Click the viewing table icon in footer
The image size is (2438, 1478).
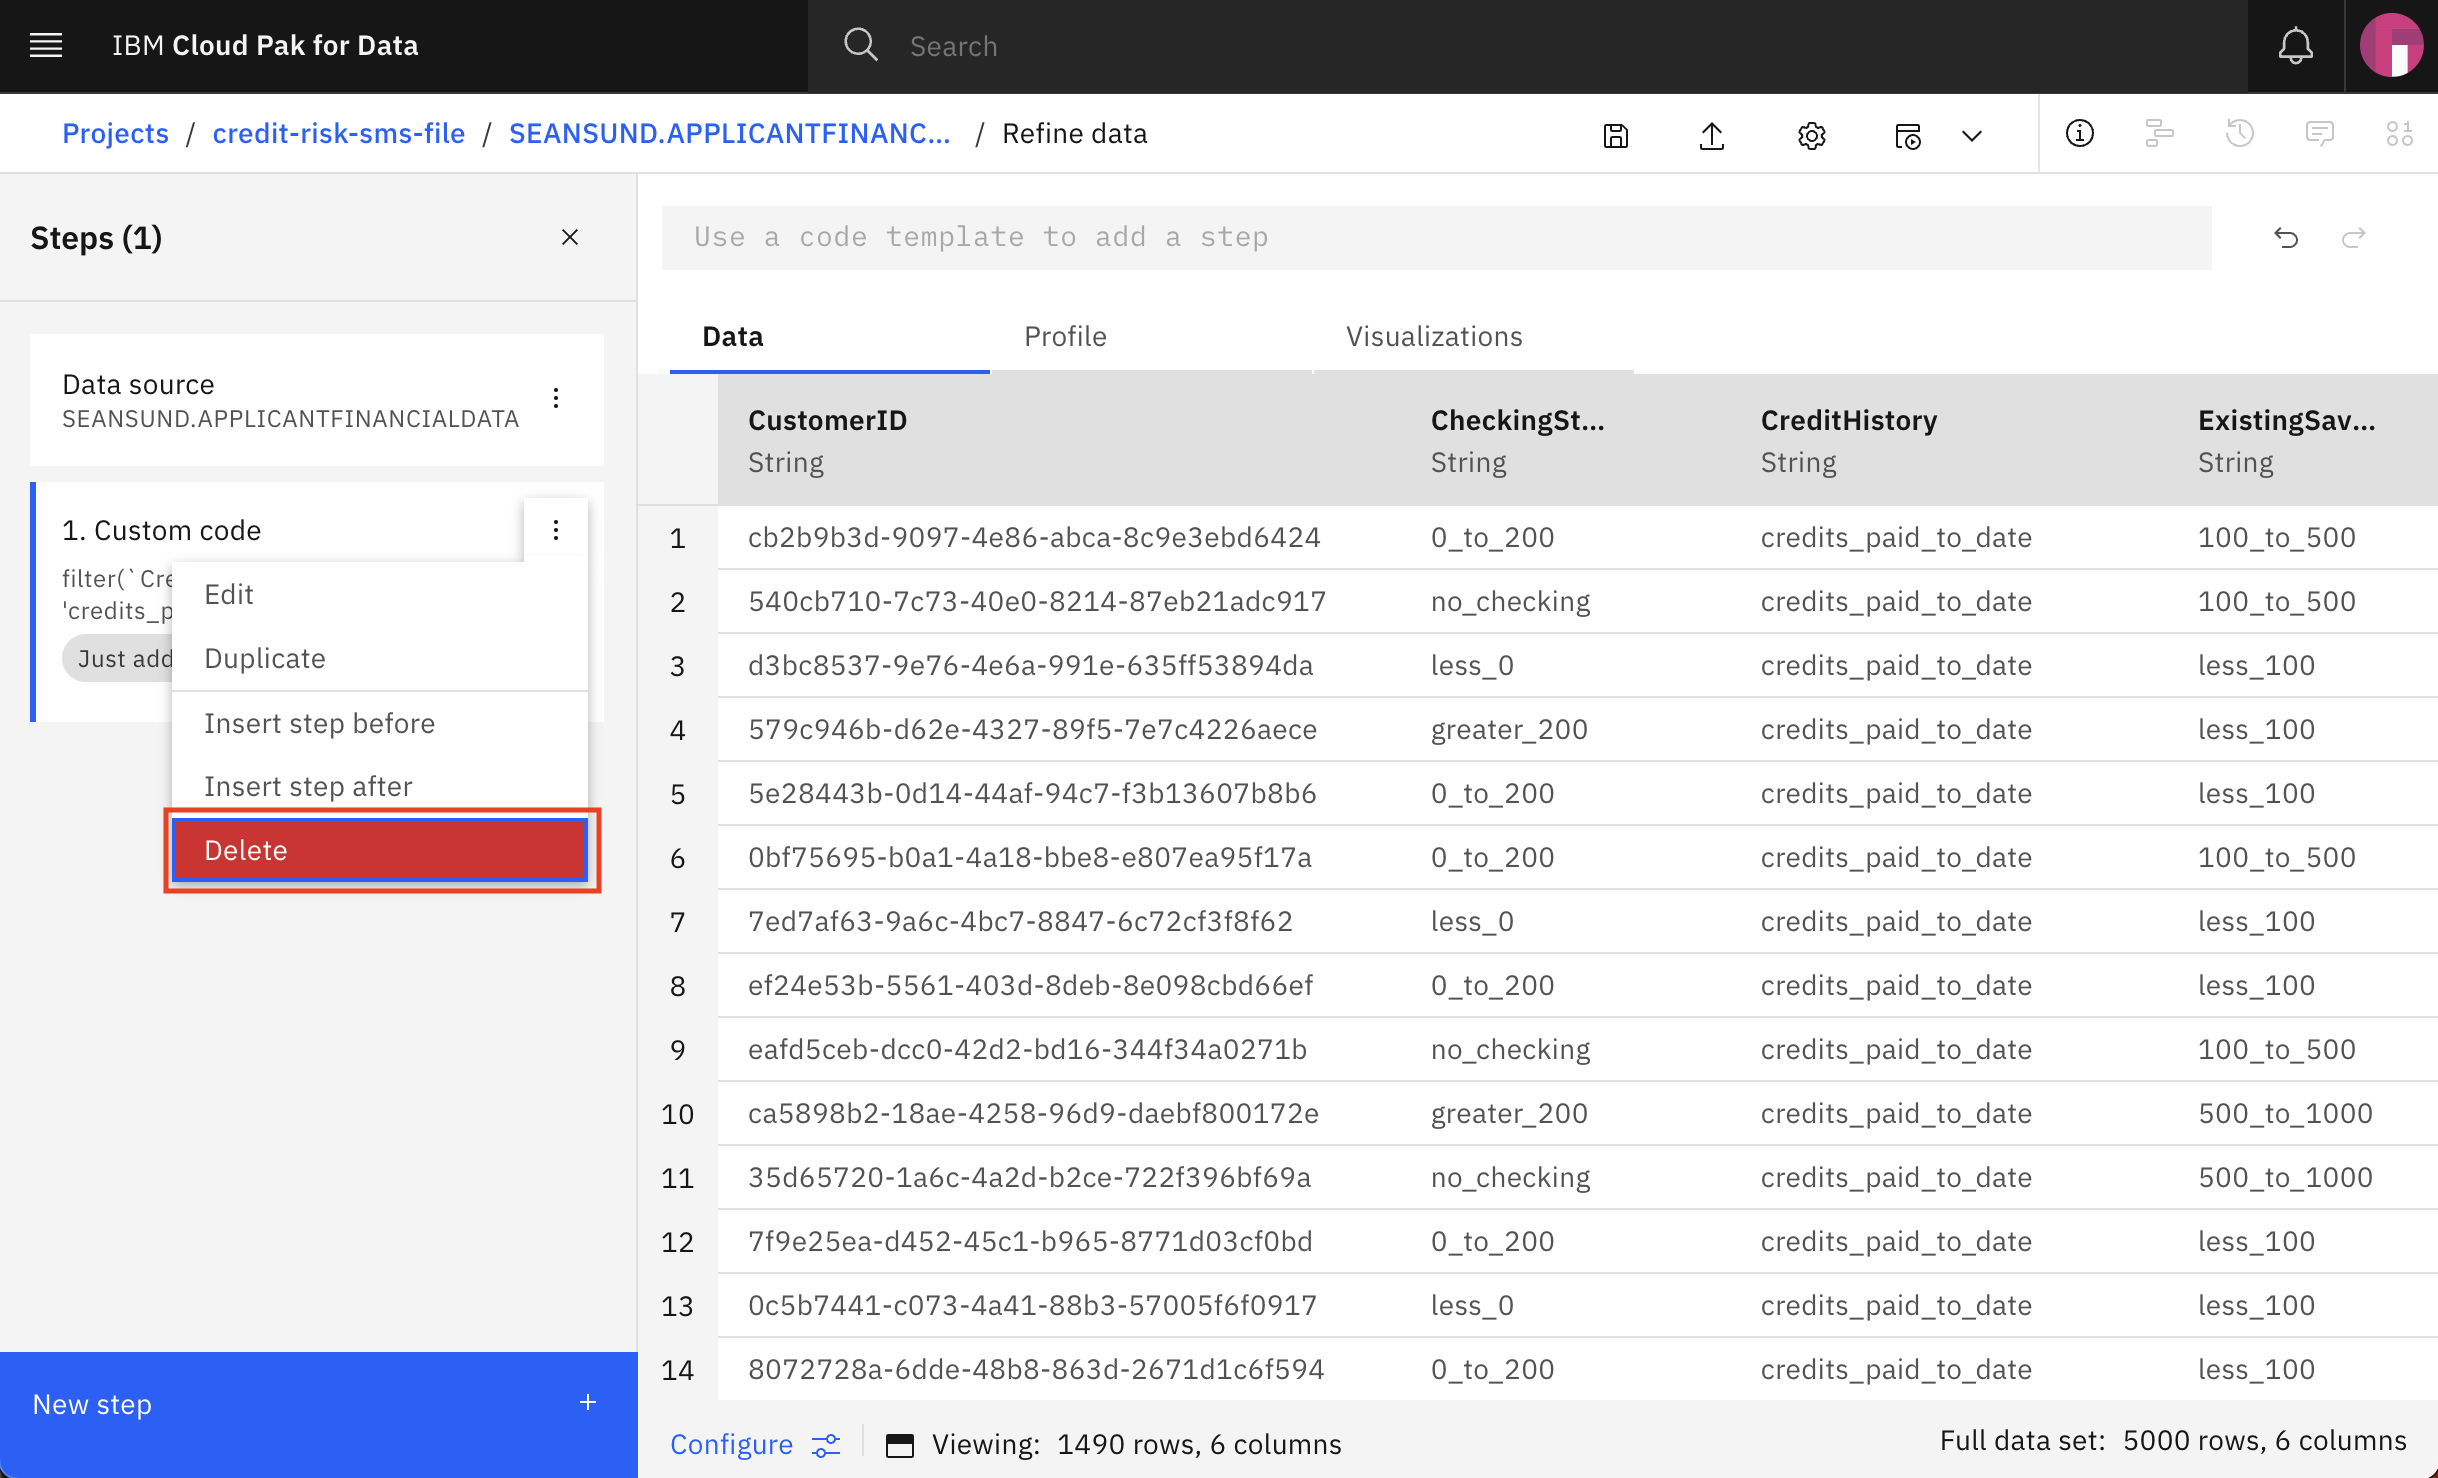[900, 1445]
